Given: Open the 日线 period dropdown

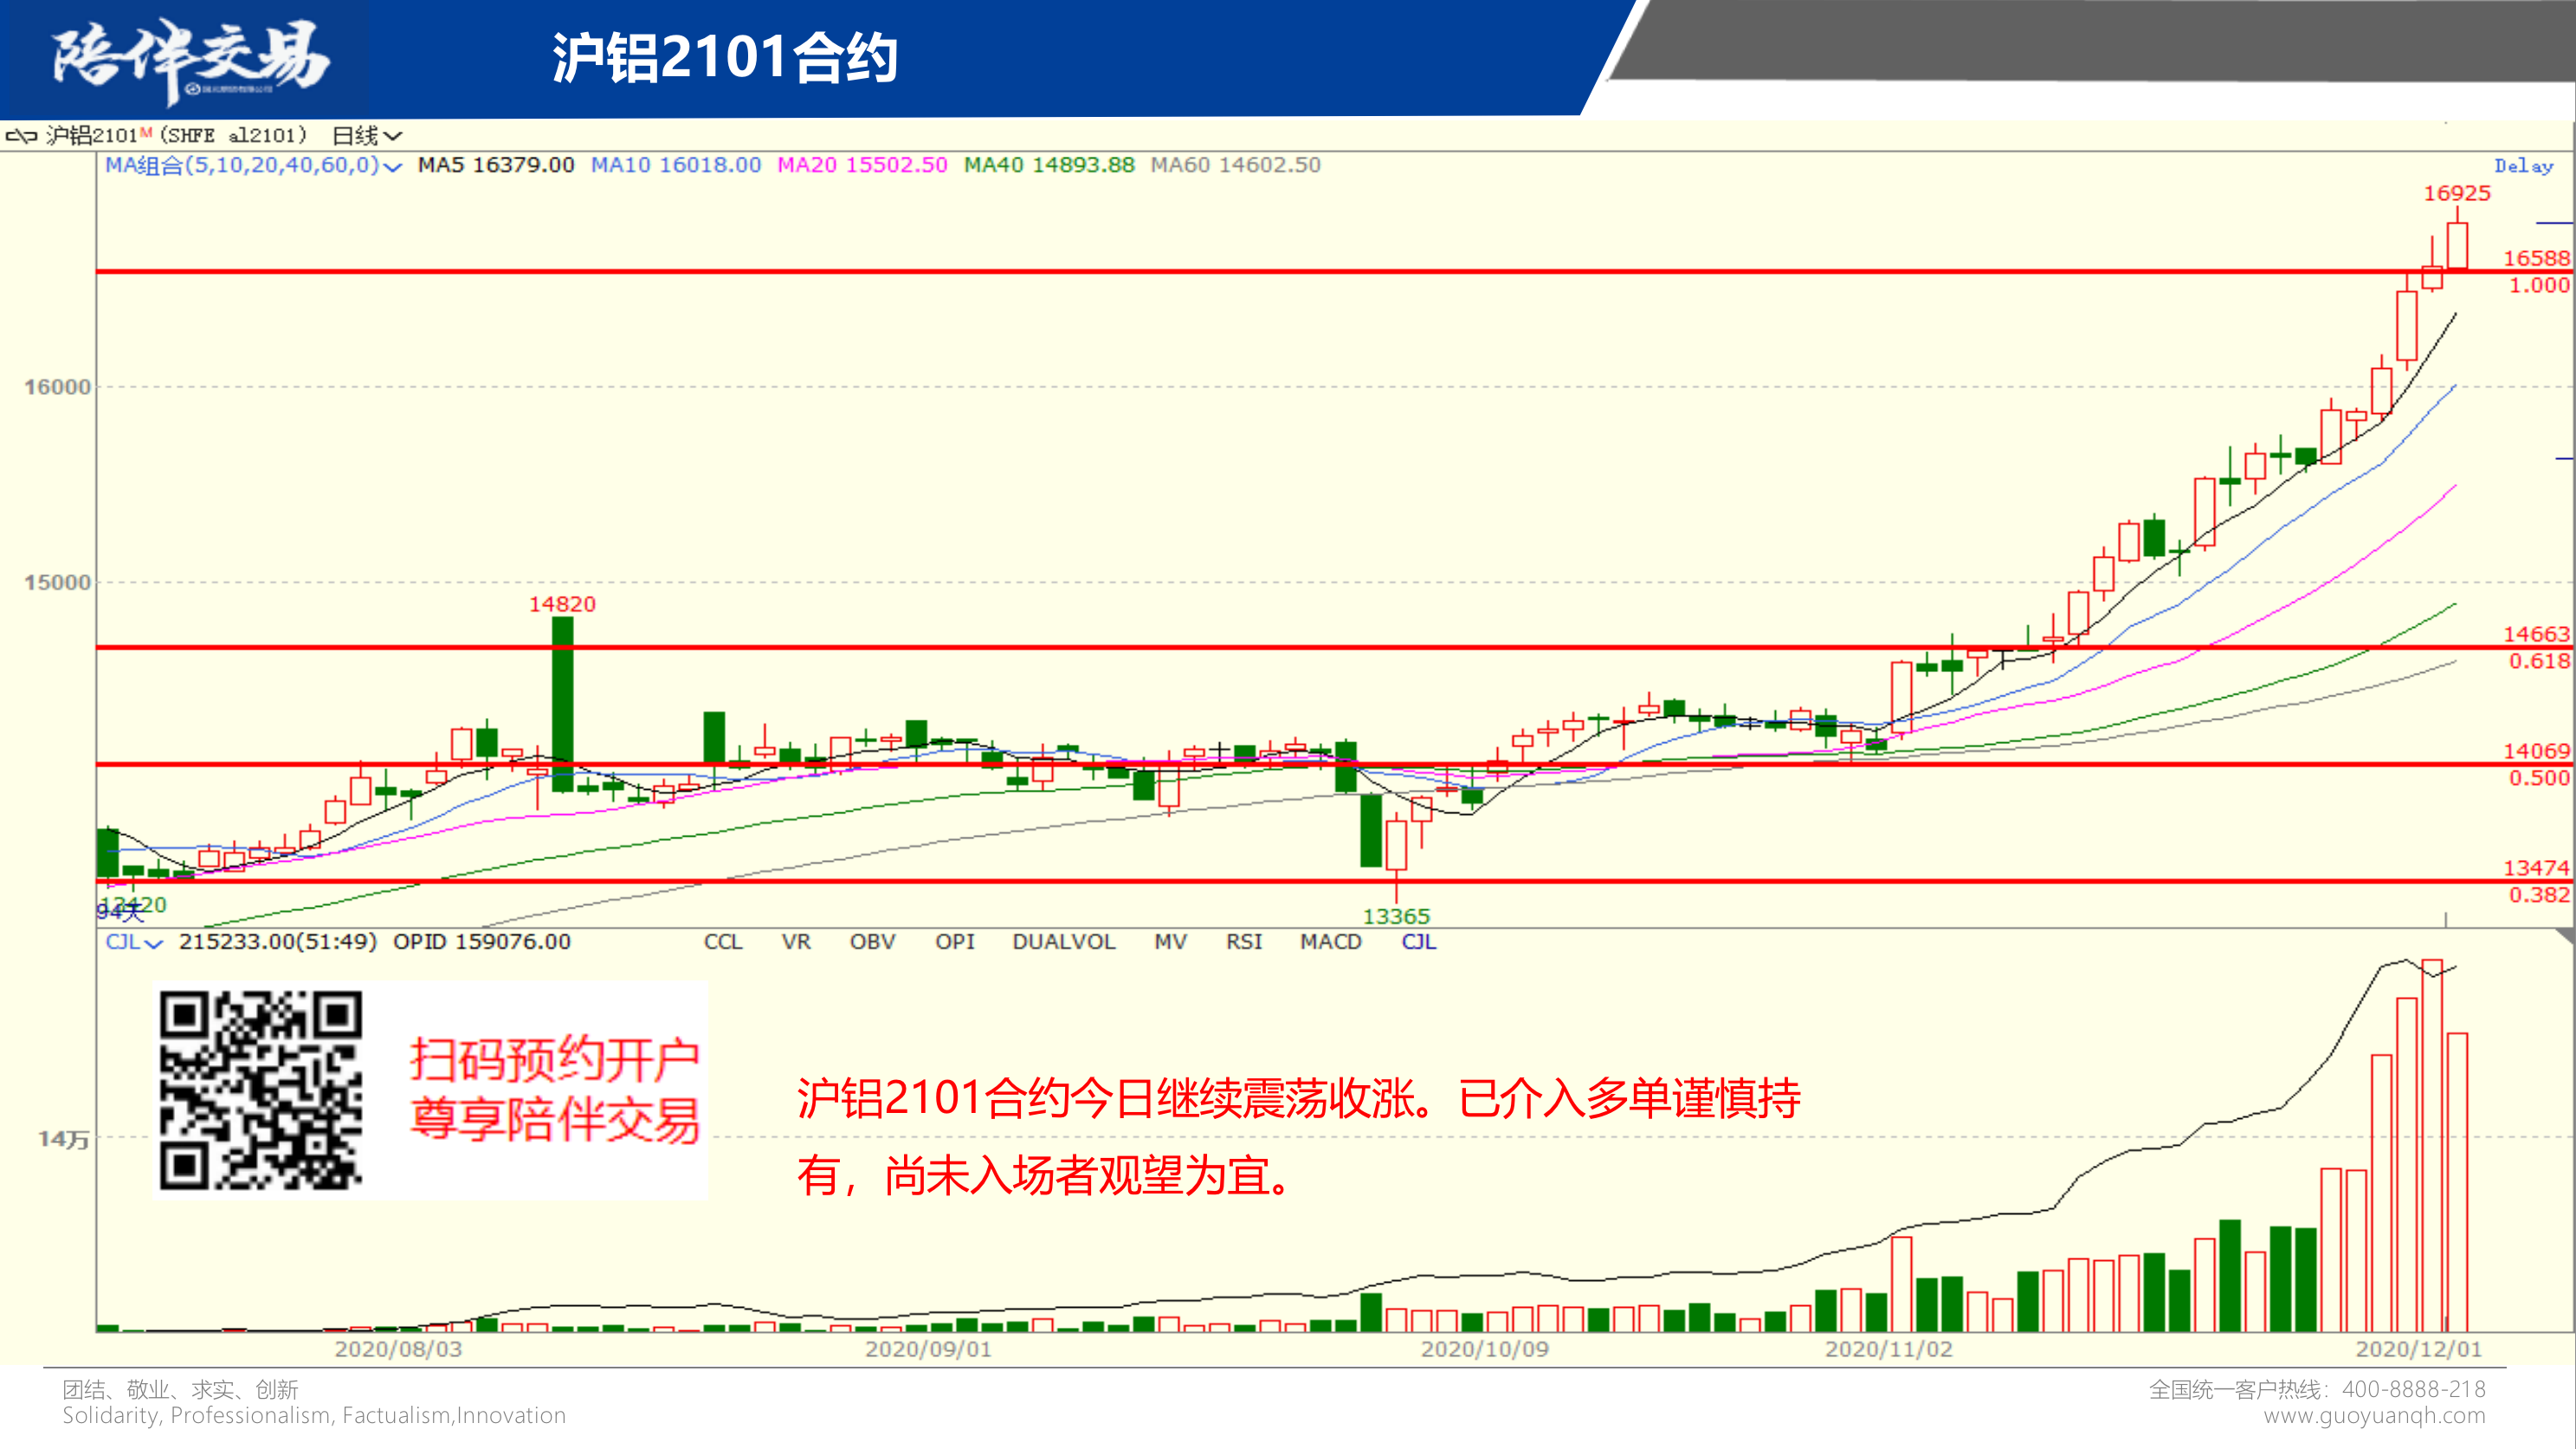Looking at the screenshot, I should (x=366, y=136).
